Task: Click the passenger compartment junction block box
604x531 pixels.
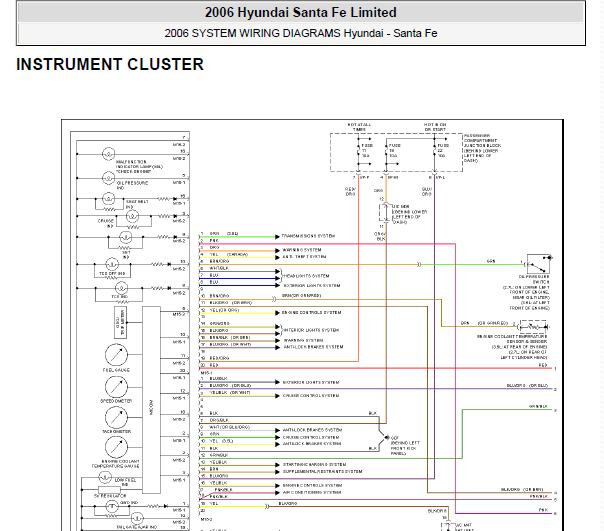Action: click(x=396, y=152)
